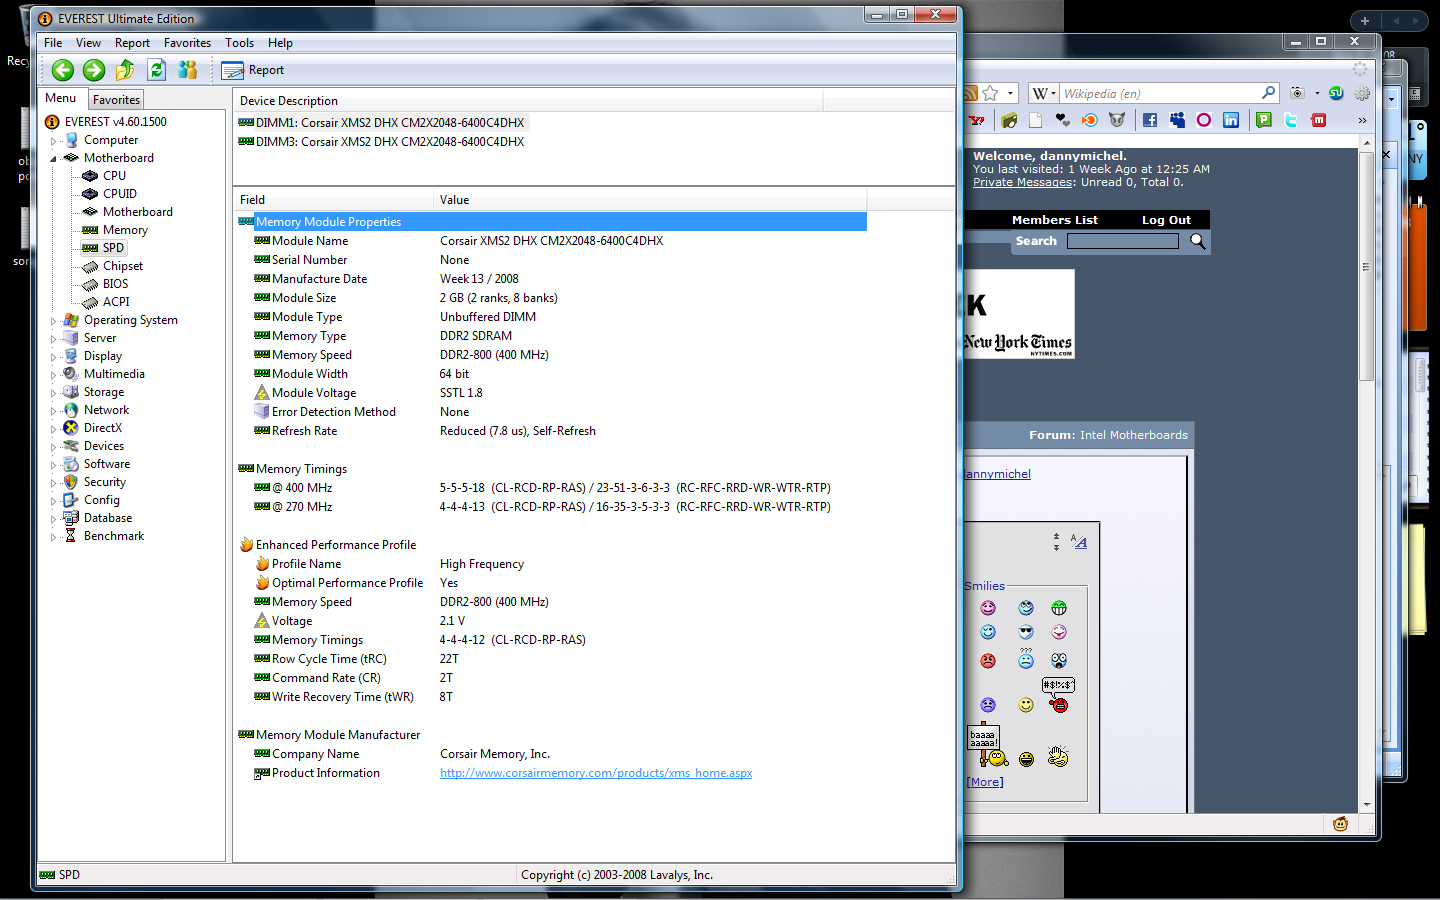The height and width of the screenshot is (900, 1440).
Task: Expand the Operating System node
Action: (x=54, y=321)
